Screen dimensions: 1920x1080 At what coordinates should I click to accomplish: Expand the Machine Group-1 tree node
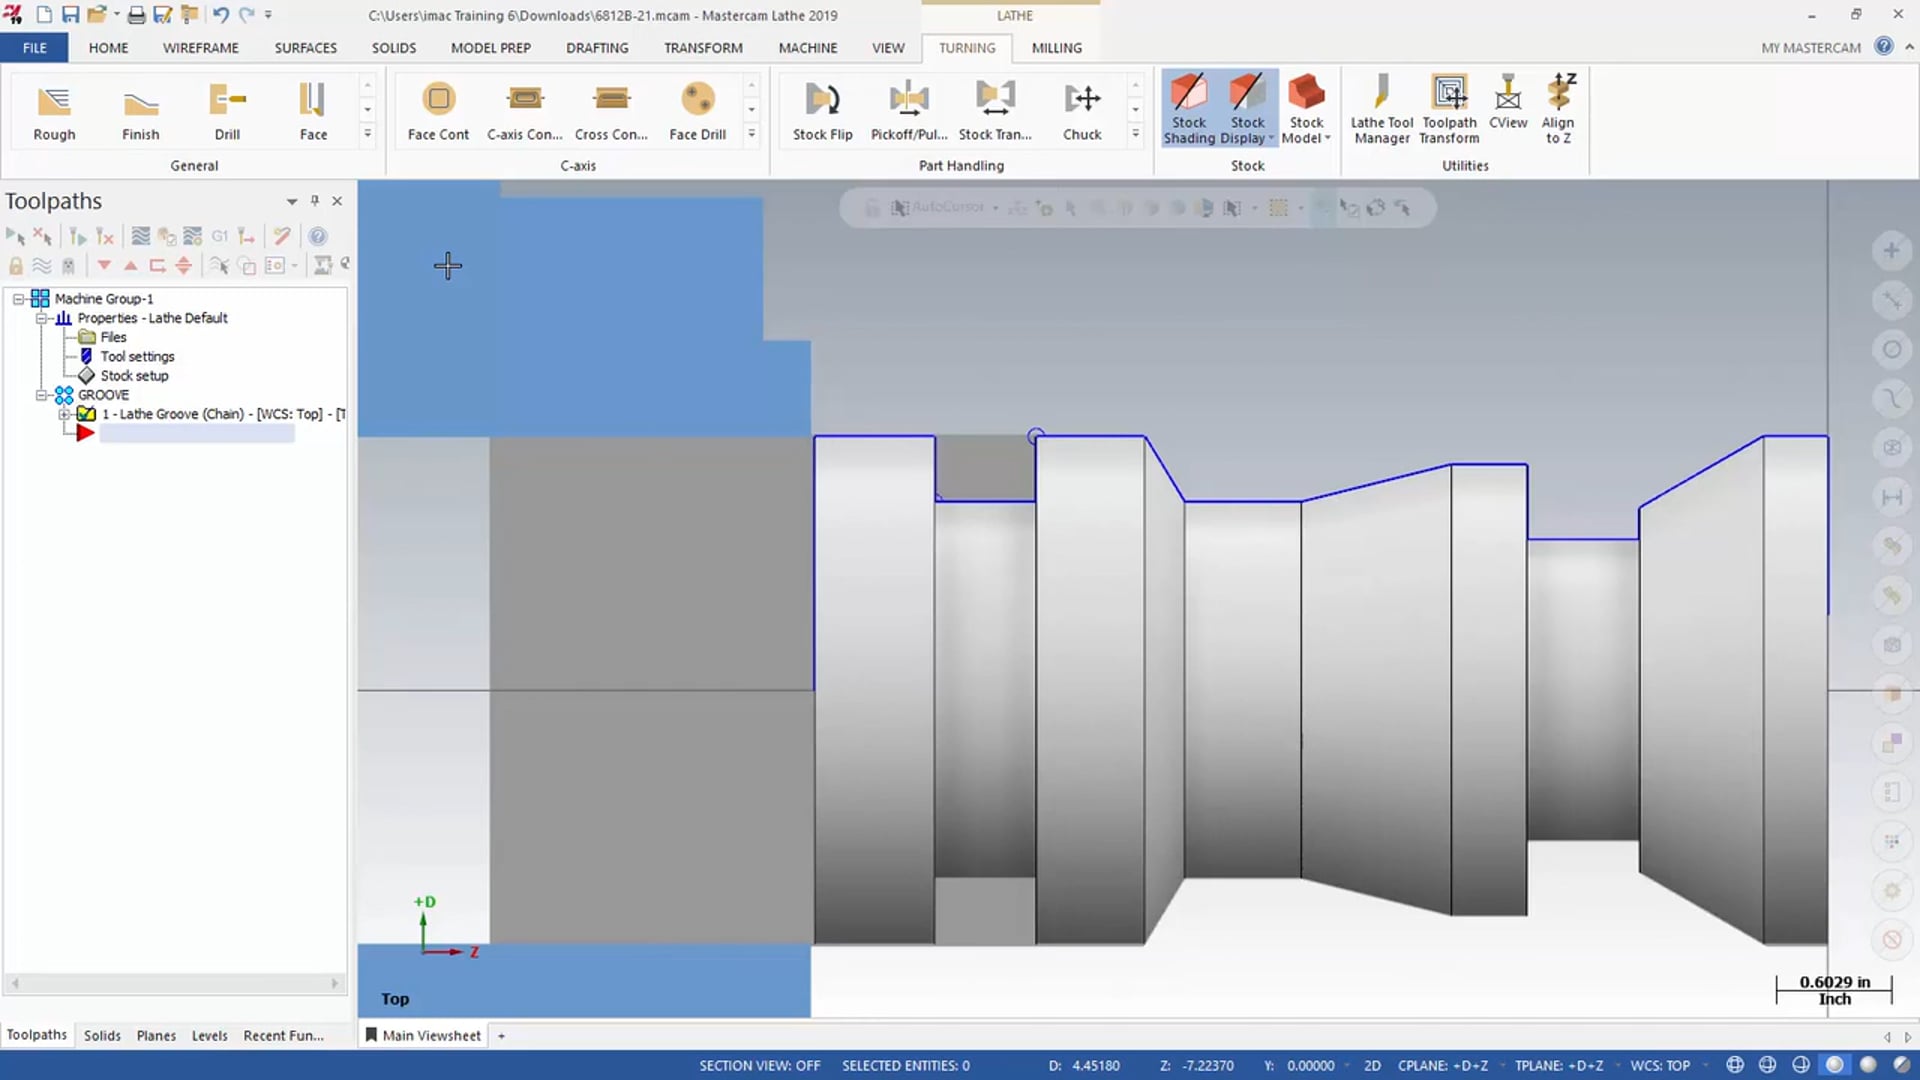(x=18, y=298)
